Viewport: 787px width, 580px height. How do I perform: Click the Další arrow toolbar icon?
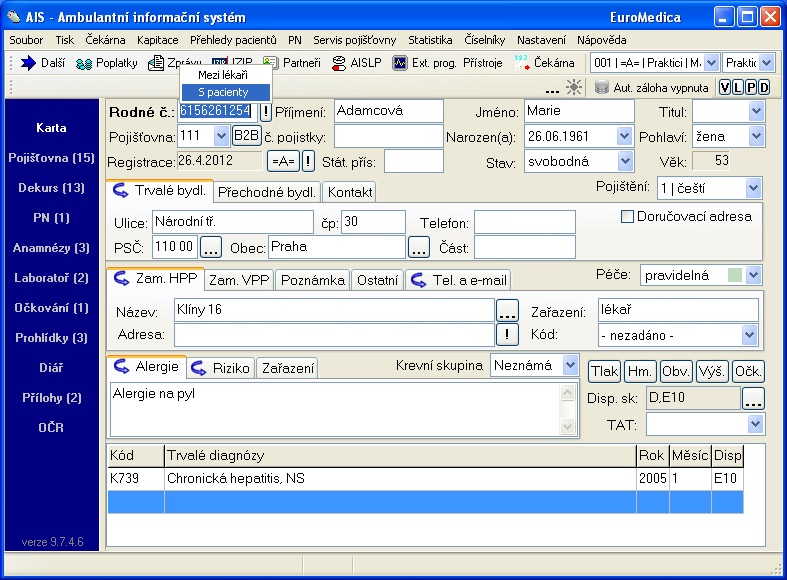[x=28, y=63]
